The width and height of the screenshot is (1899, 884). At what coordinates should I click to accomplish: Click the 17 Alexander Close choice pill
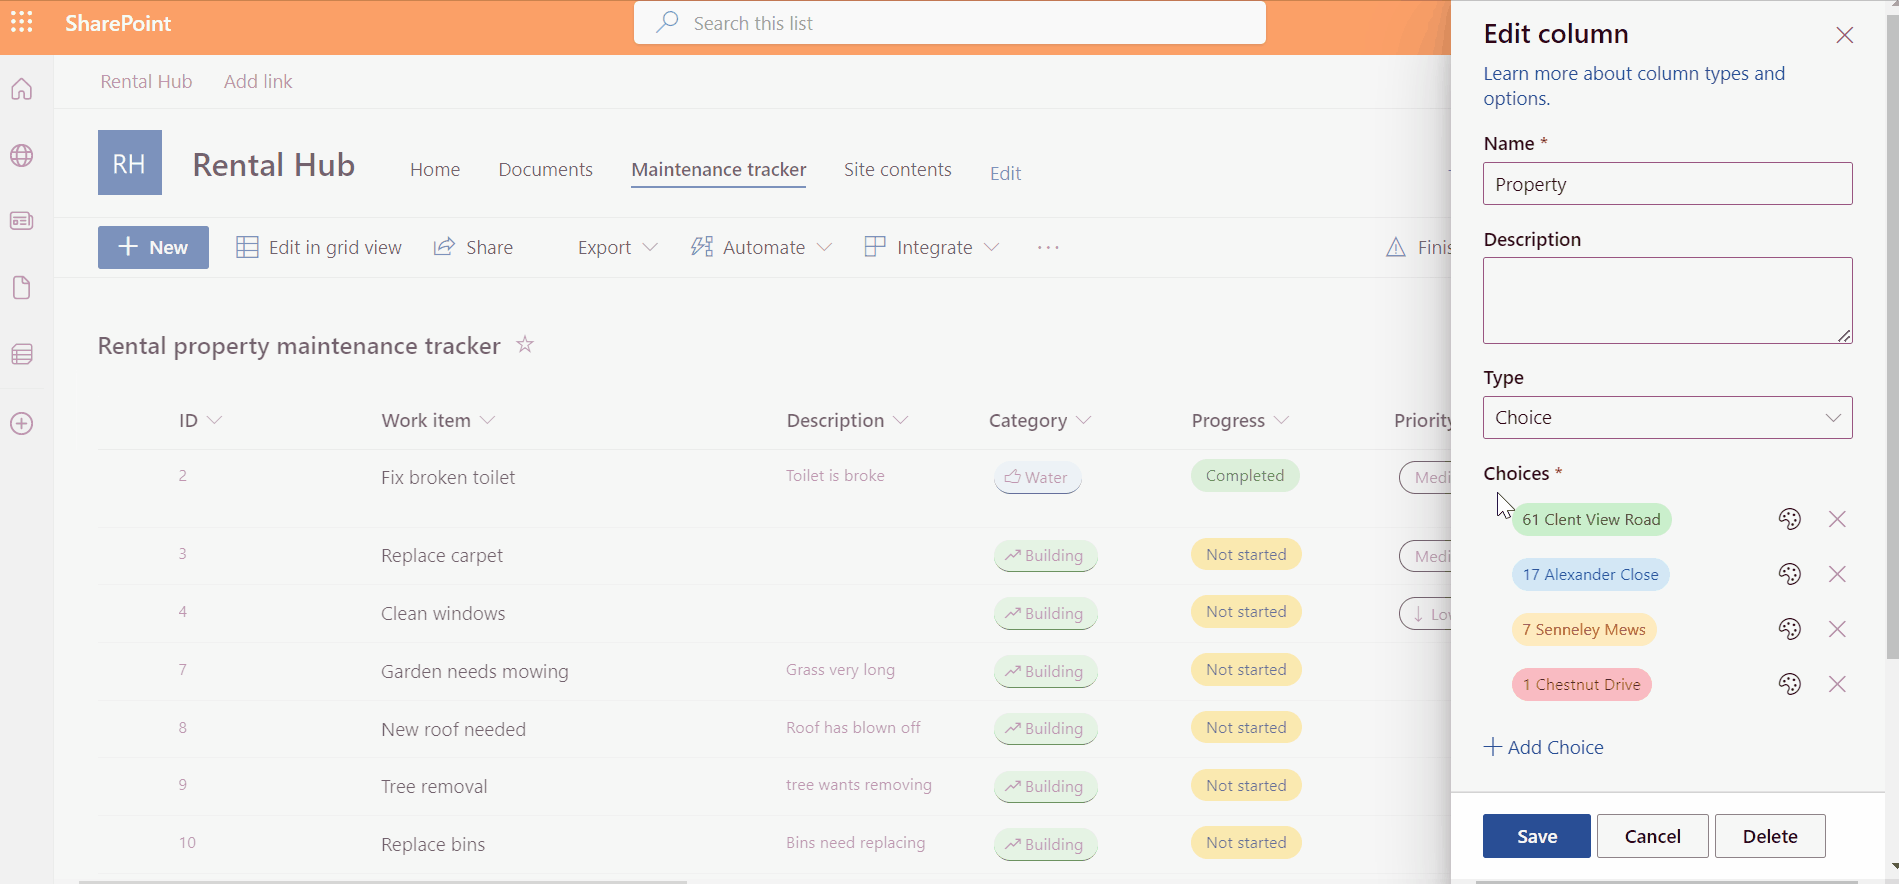(1591, 574)
